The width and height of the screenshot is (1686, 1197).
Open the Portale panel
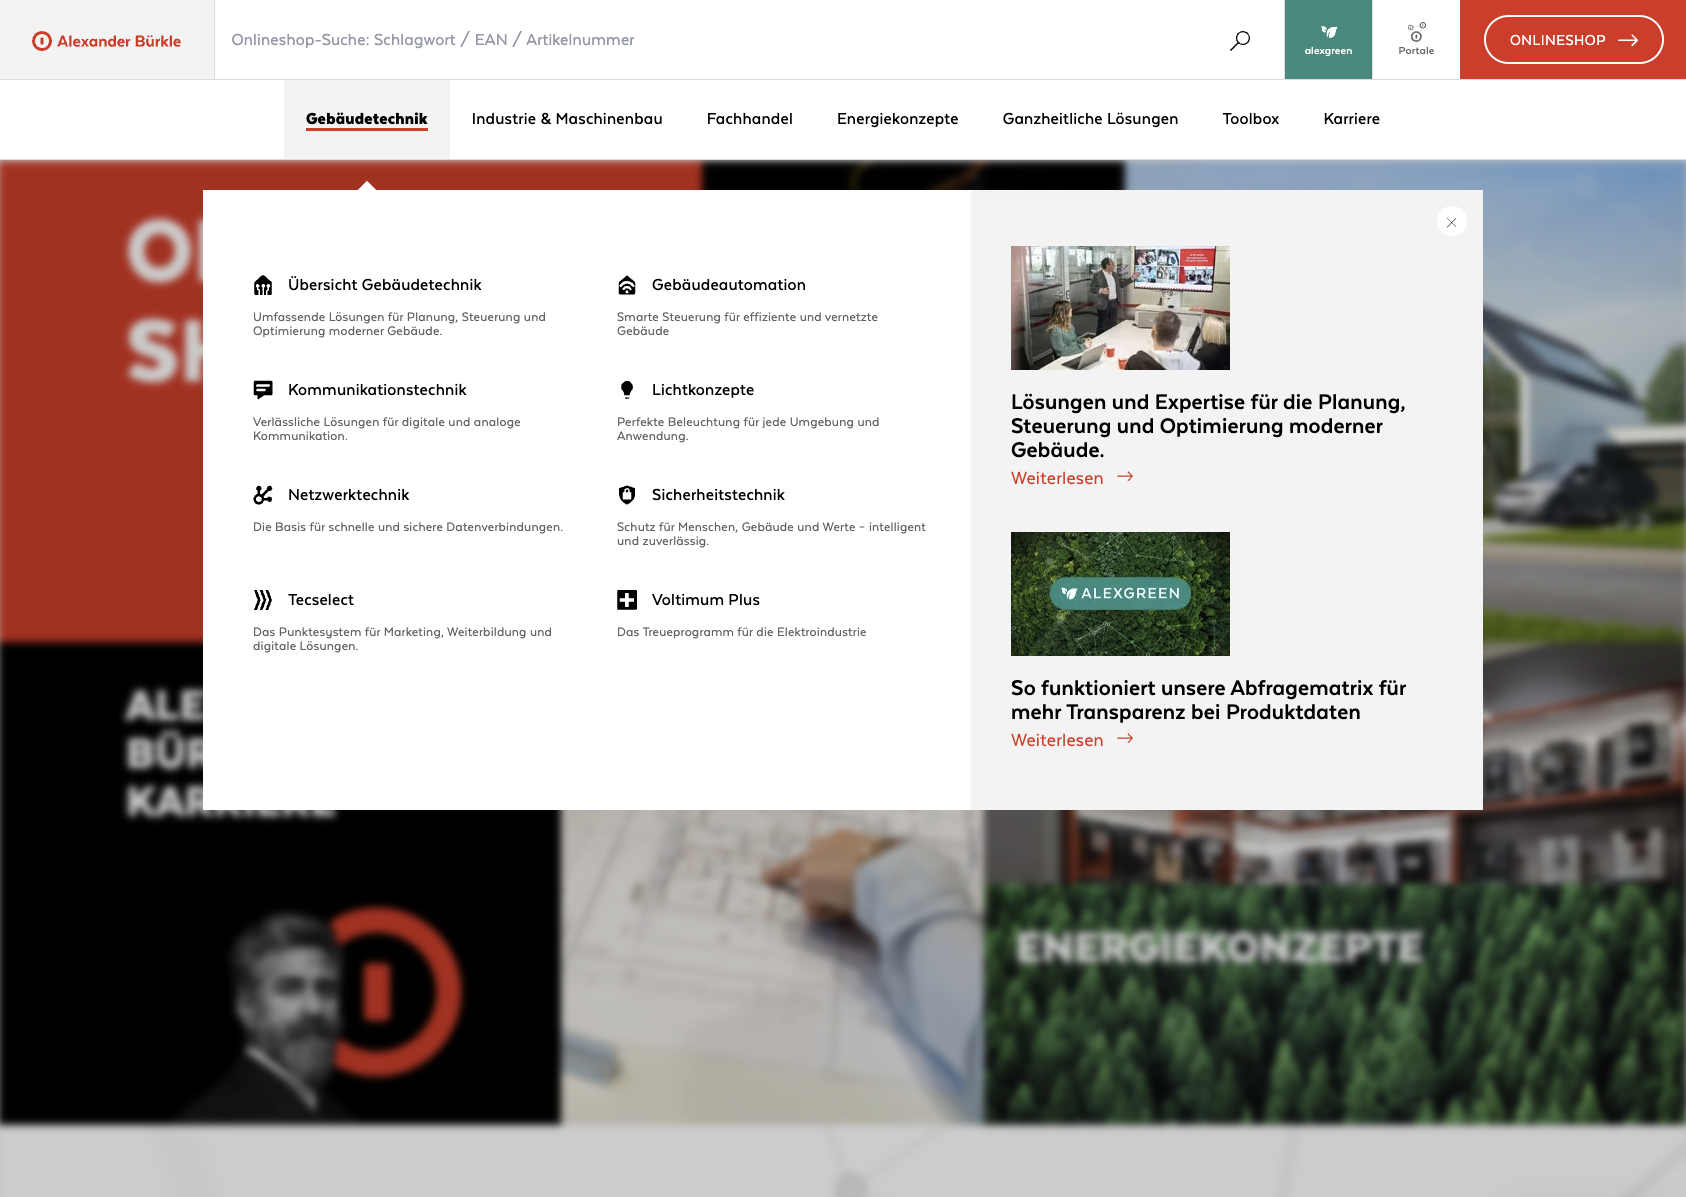click(1416, 39)
